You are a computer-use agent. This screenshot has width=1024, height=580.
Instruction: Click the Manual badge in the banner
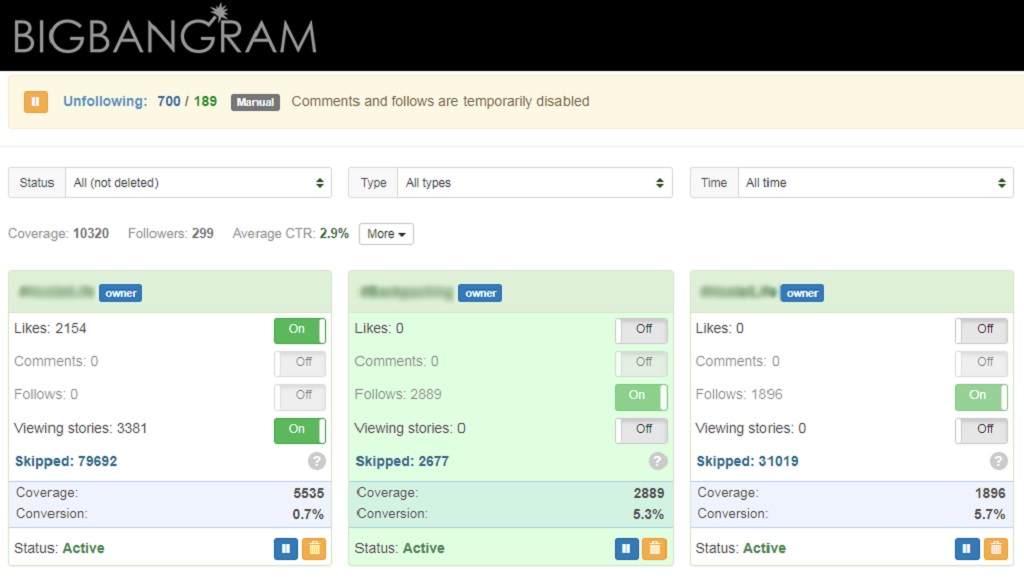[255, 102]
